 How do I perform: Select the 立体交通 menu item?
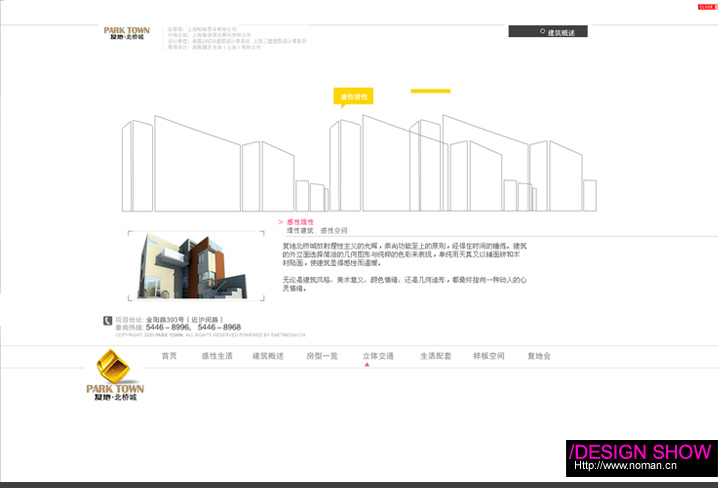[377, 356]
